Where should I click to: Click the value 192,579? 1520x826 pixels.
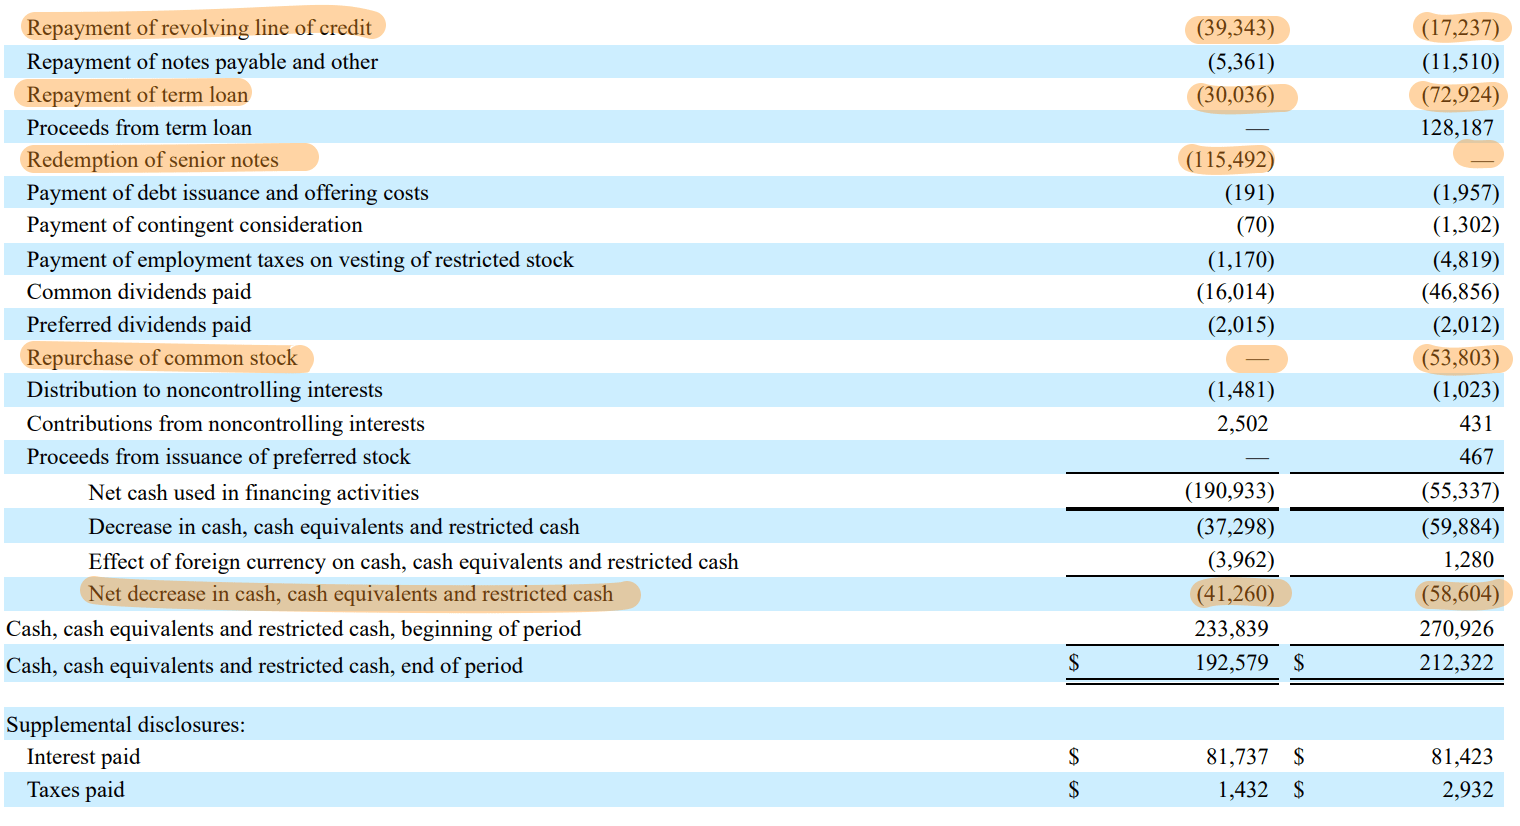click(x=1231, y=663)
